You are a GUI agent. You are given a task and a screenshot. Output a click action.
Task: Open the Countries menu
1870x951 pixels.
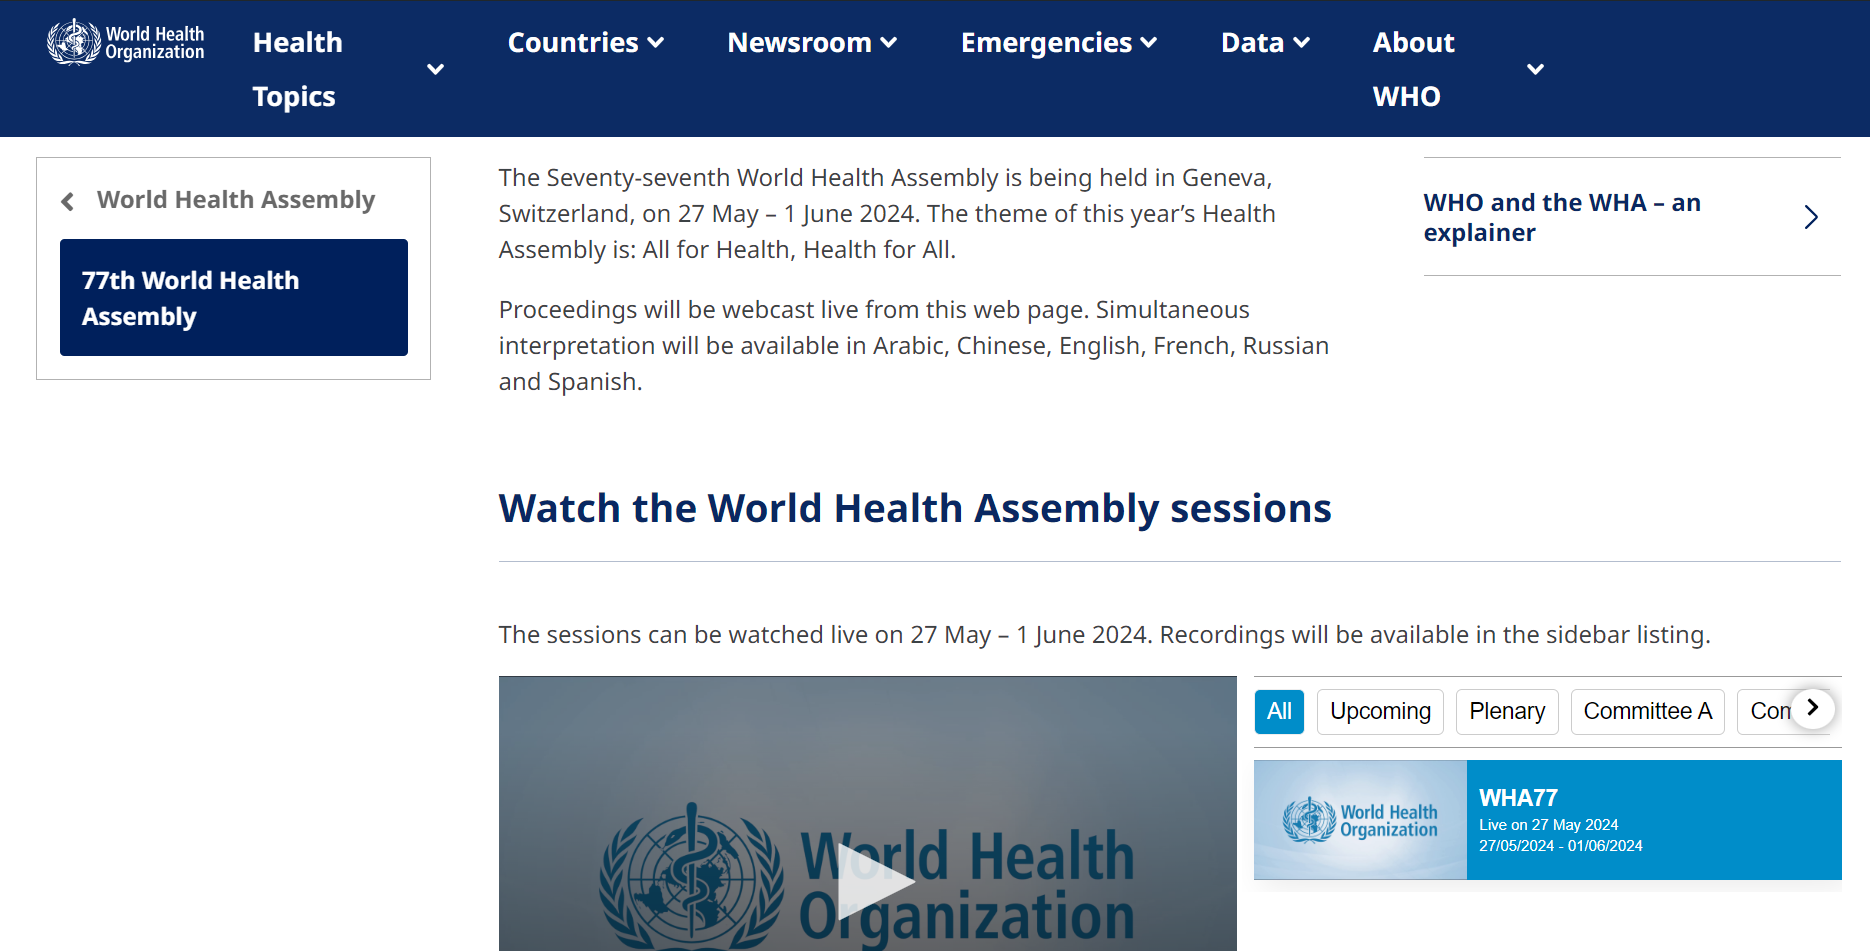click(x=573, y=42)
